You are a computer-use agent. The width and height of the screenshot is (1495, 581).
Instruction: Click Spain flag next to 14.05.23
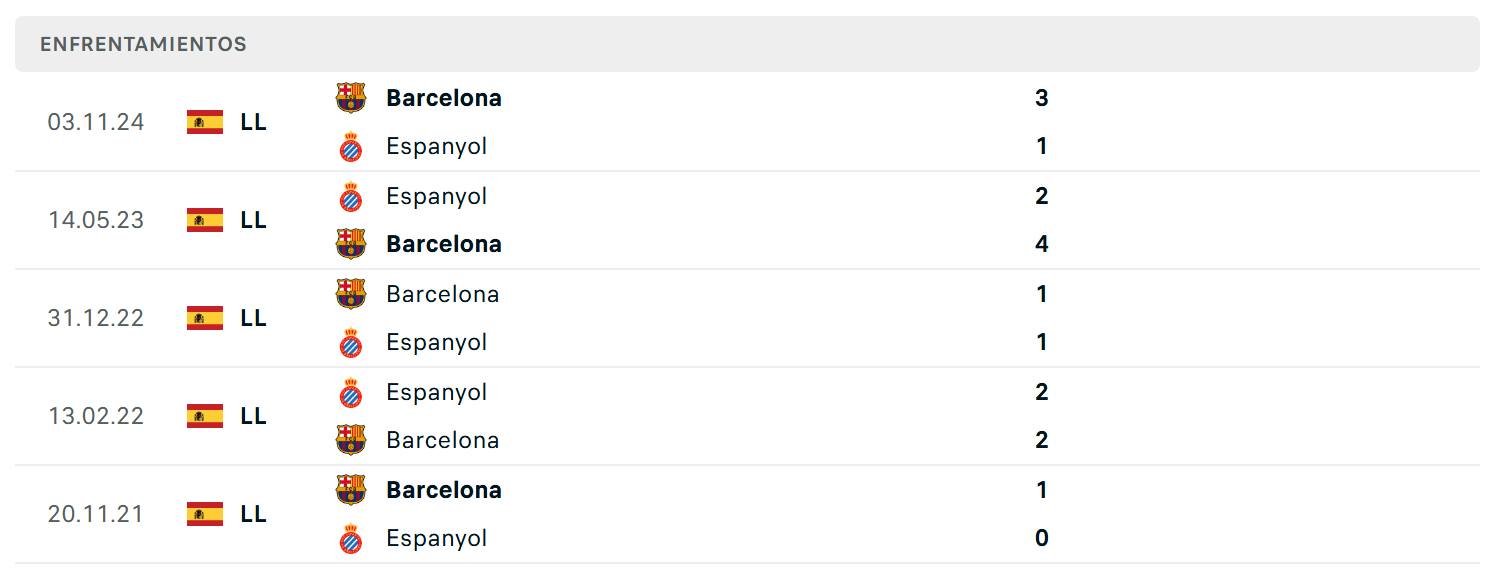(205, 220)
